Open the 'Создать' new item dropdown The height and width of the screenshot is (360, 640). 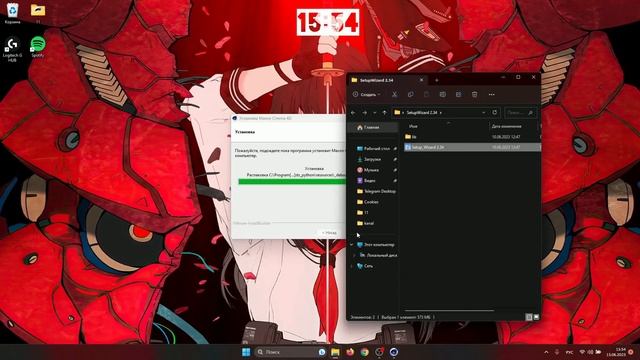[x=367, y=94]
